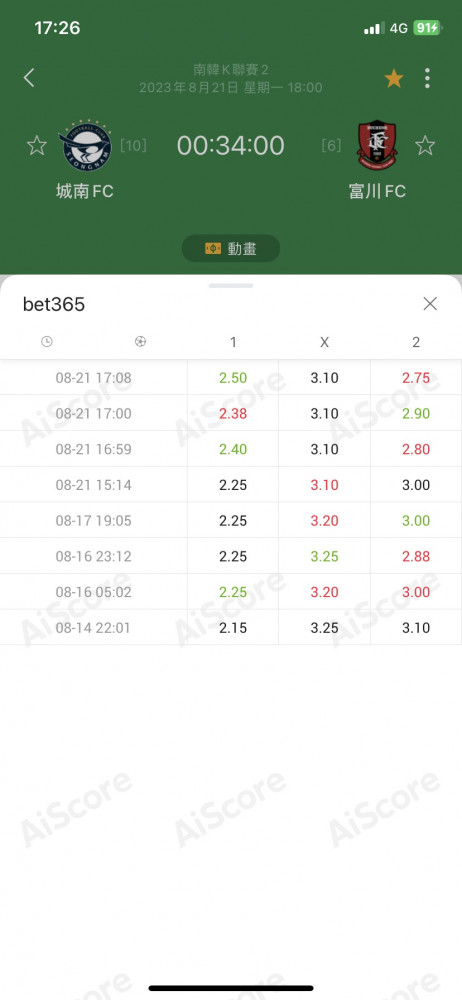Open the three-dot more options menu
Screen dimensions: 462x1000
tap(427, 78)
